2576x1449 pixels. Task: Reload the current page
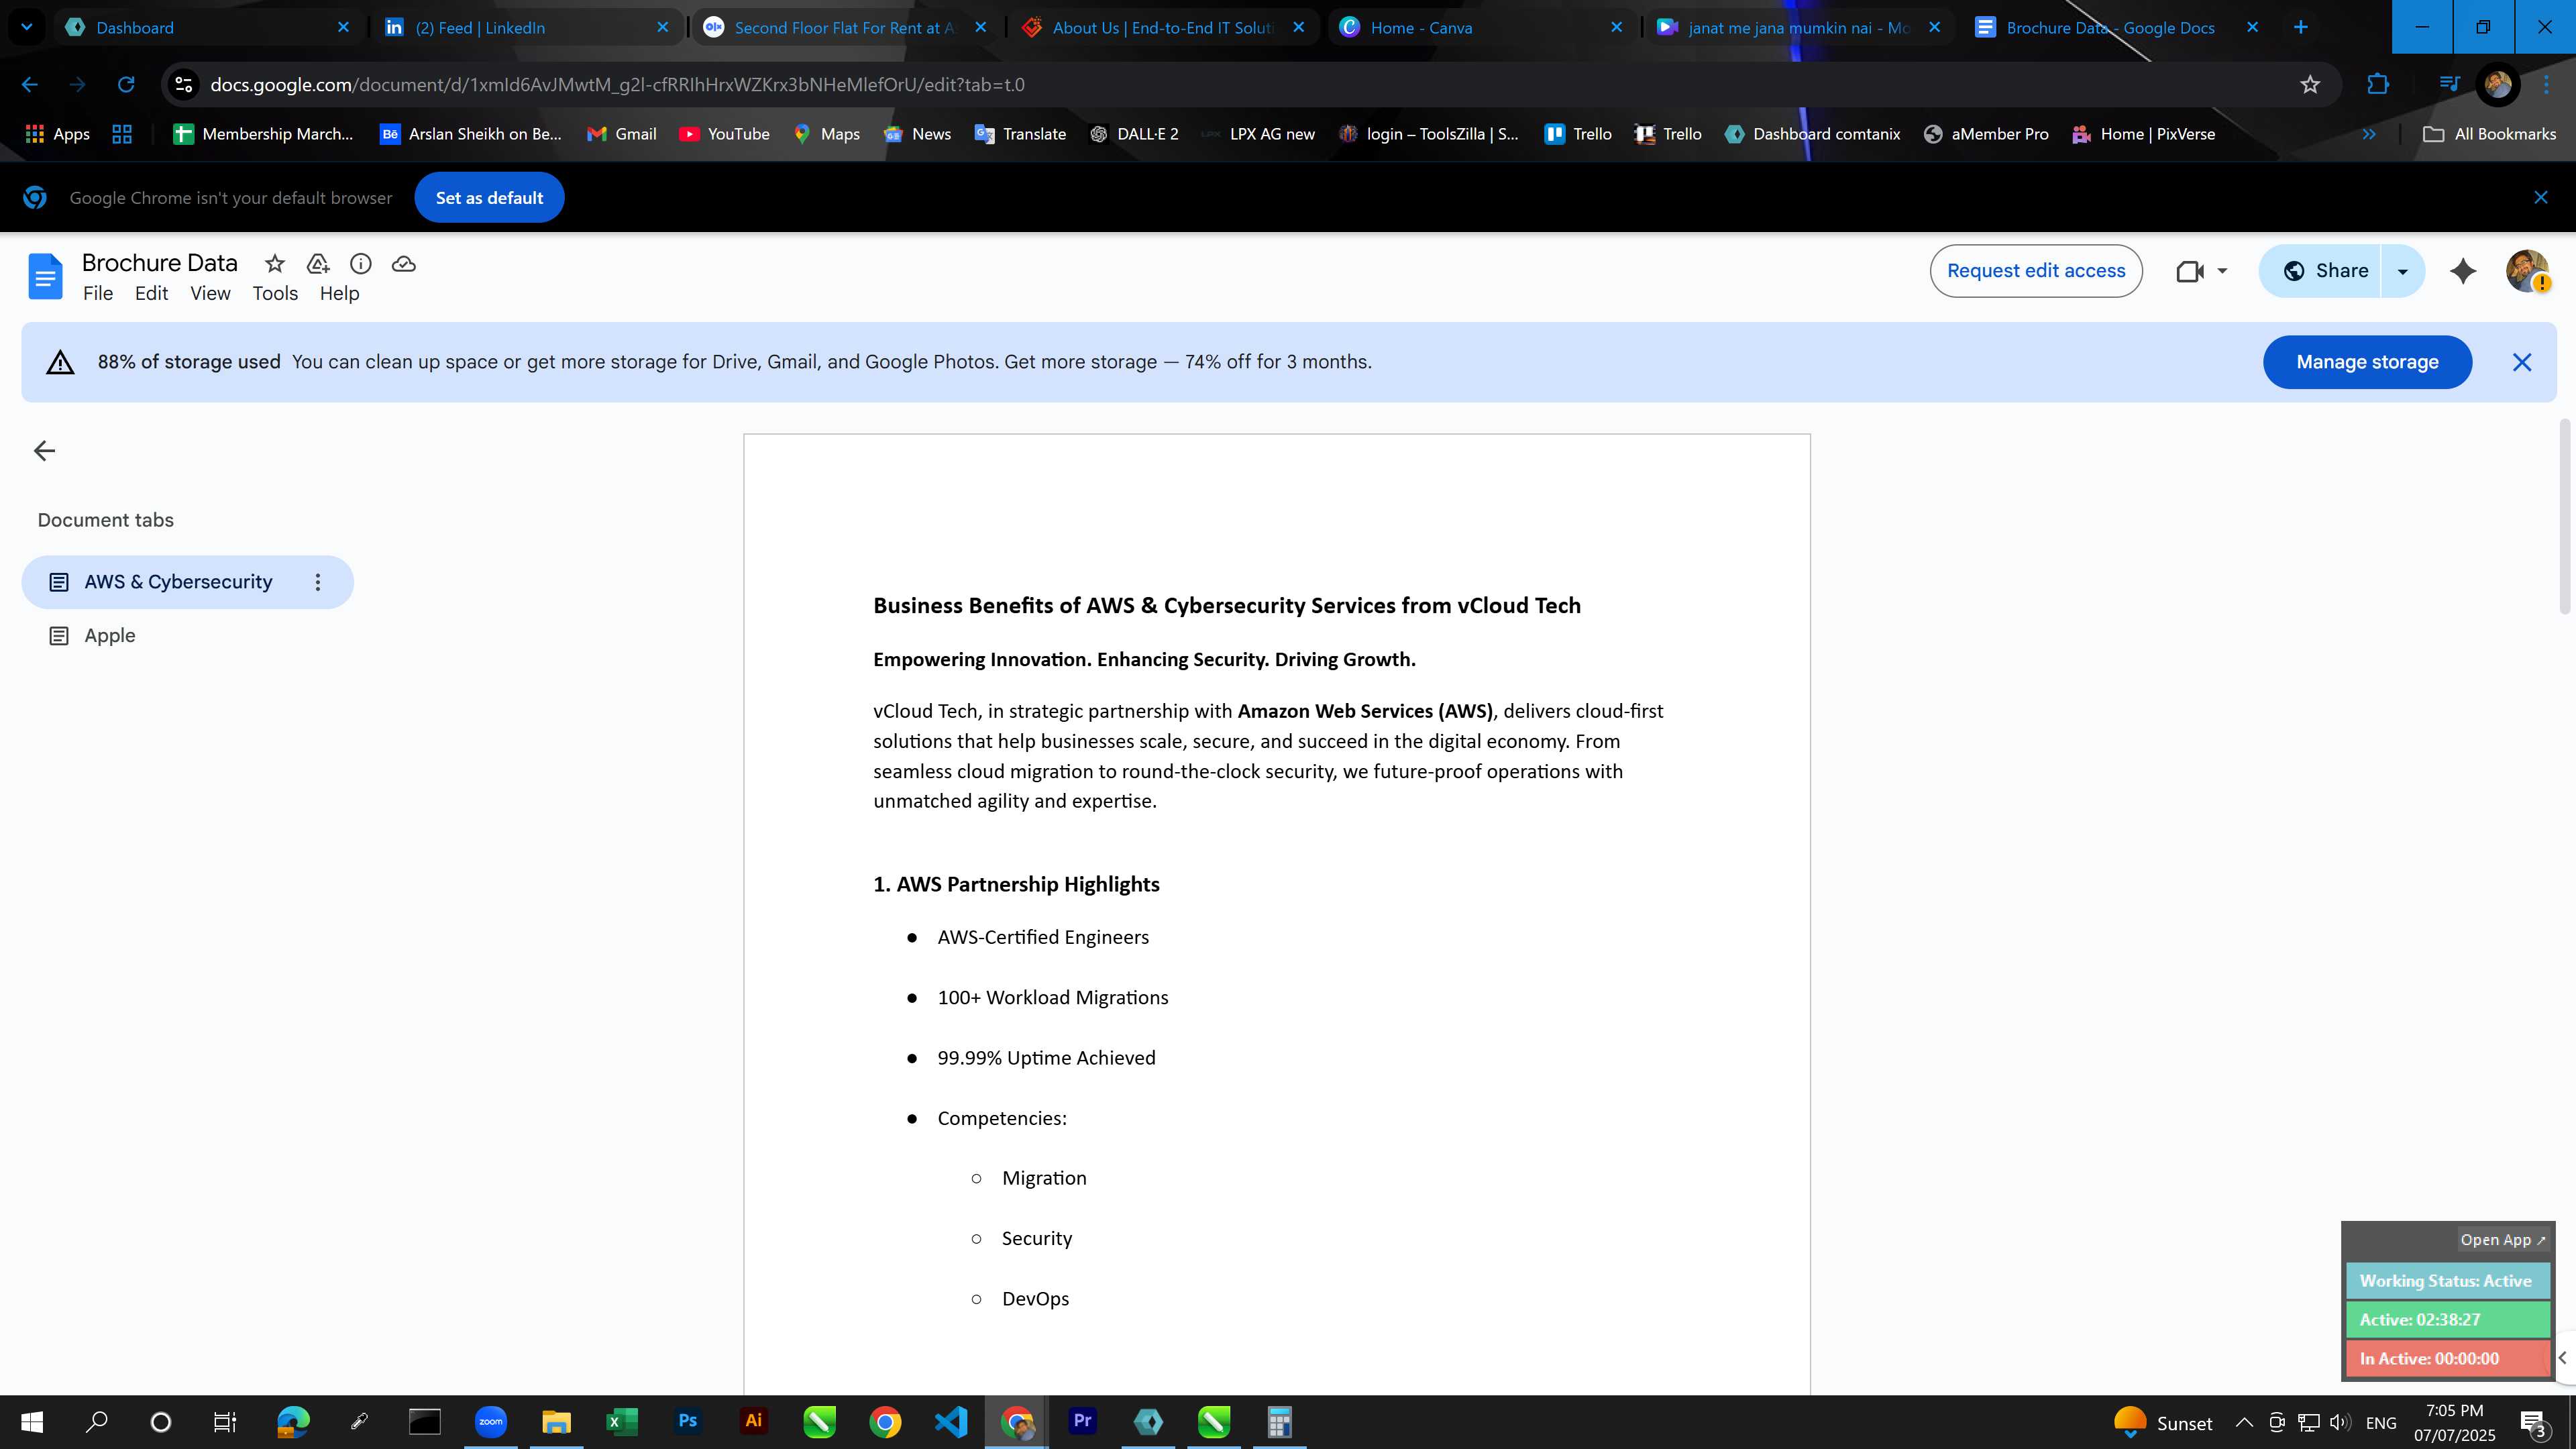126,85
